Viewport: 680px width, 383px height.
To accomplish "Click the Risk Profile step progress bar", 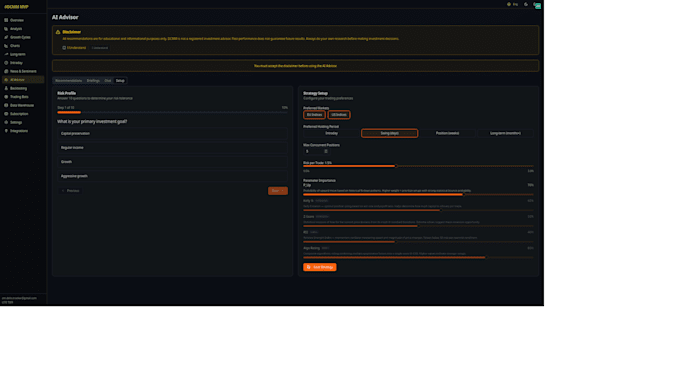I will [x=172, y=112].
